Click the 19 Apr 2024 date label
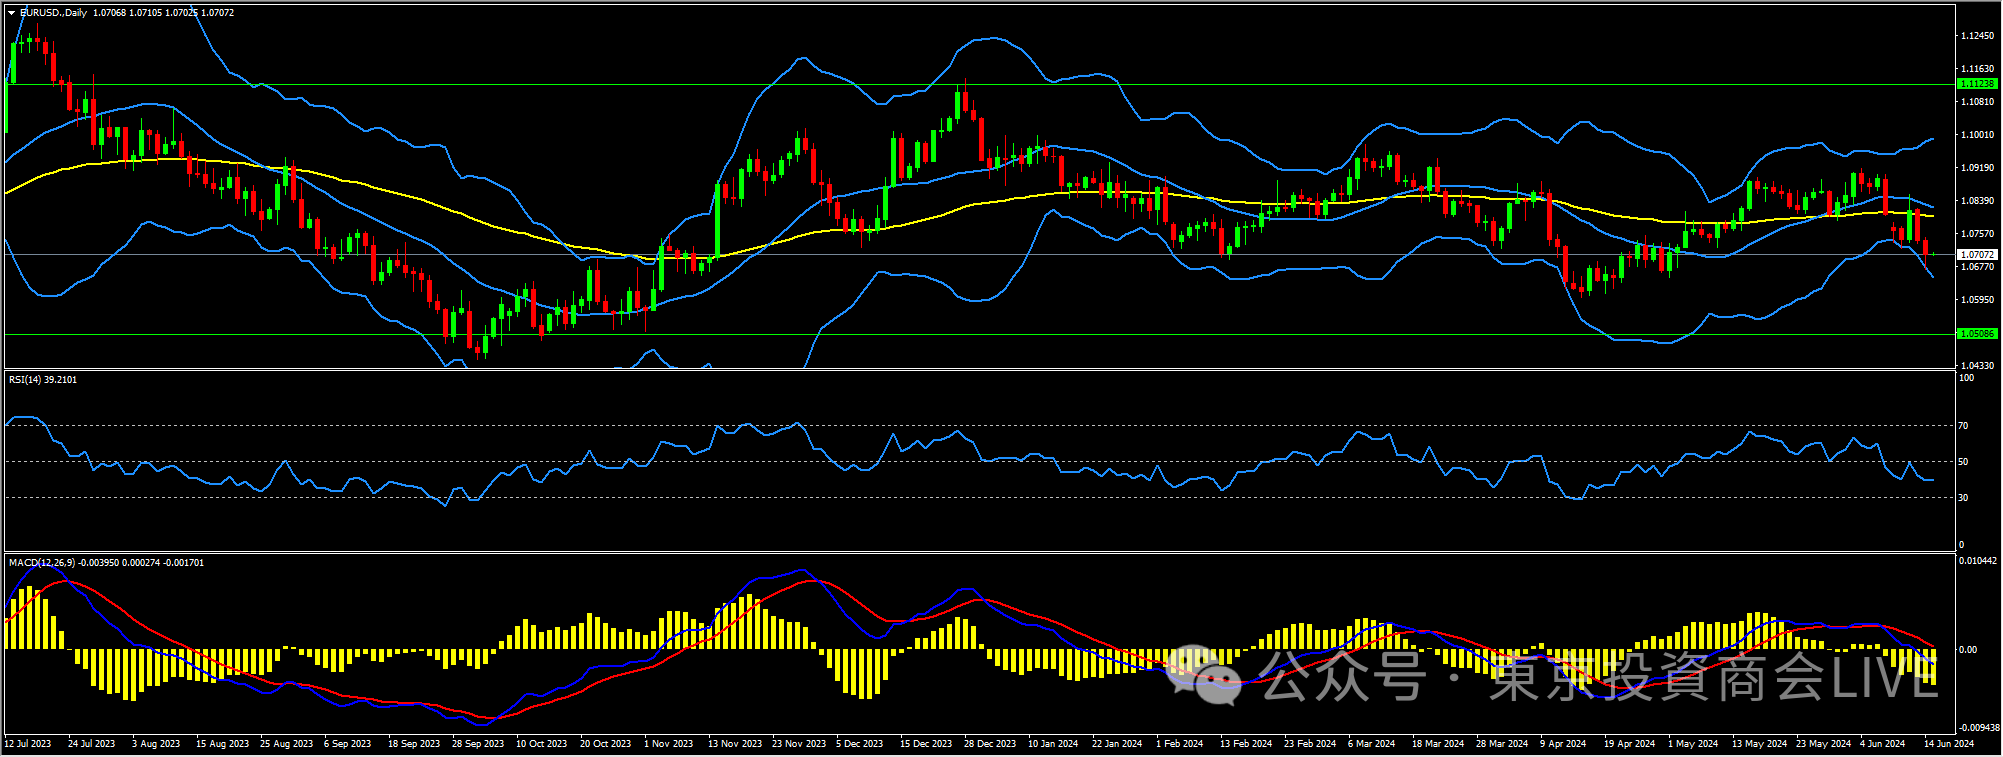Image resolution: width=2003 pixels, height=757 pixels. (x=1630, y=744)
